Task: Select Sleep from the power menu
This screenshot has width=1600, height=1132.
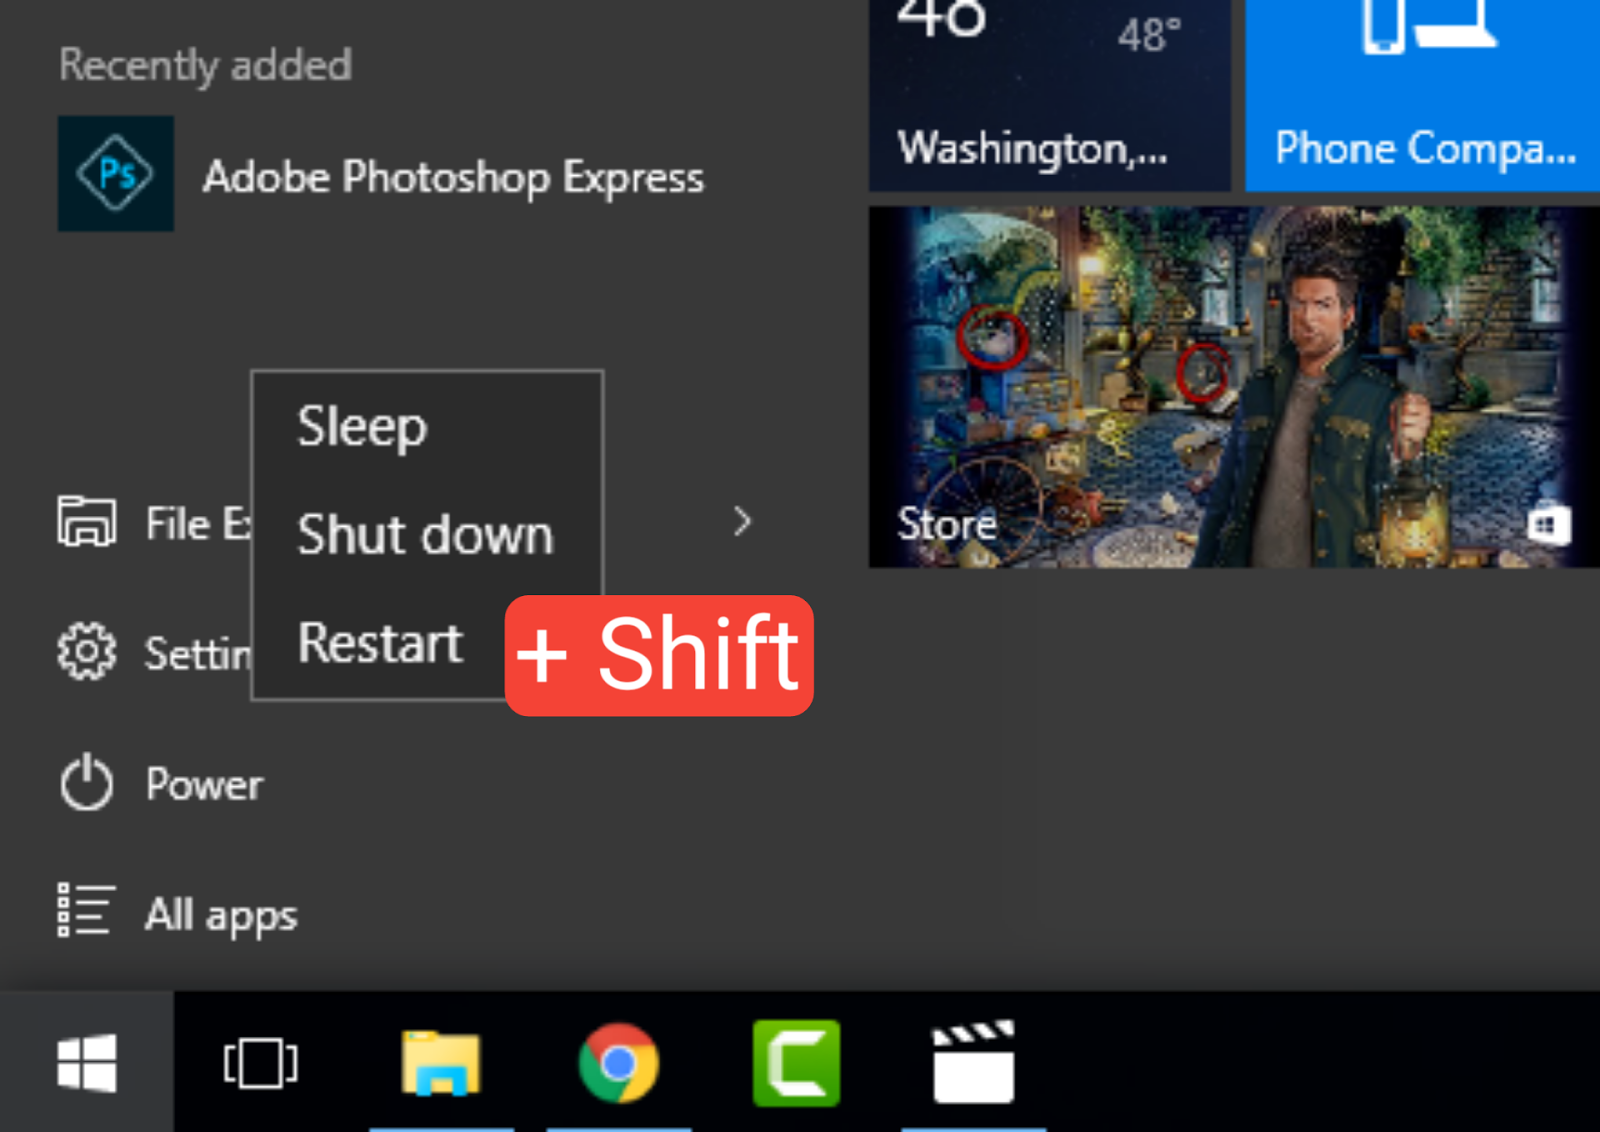Action: (362, 427)
